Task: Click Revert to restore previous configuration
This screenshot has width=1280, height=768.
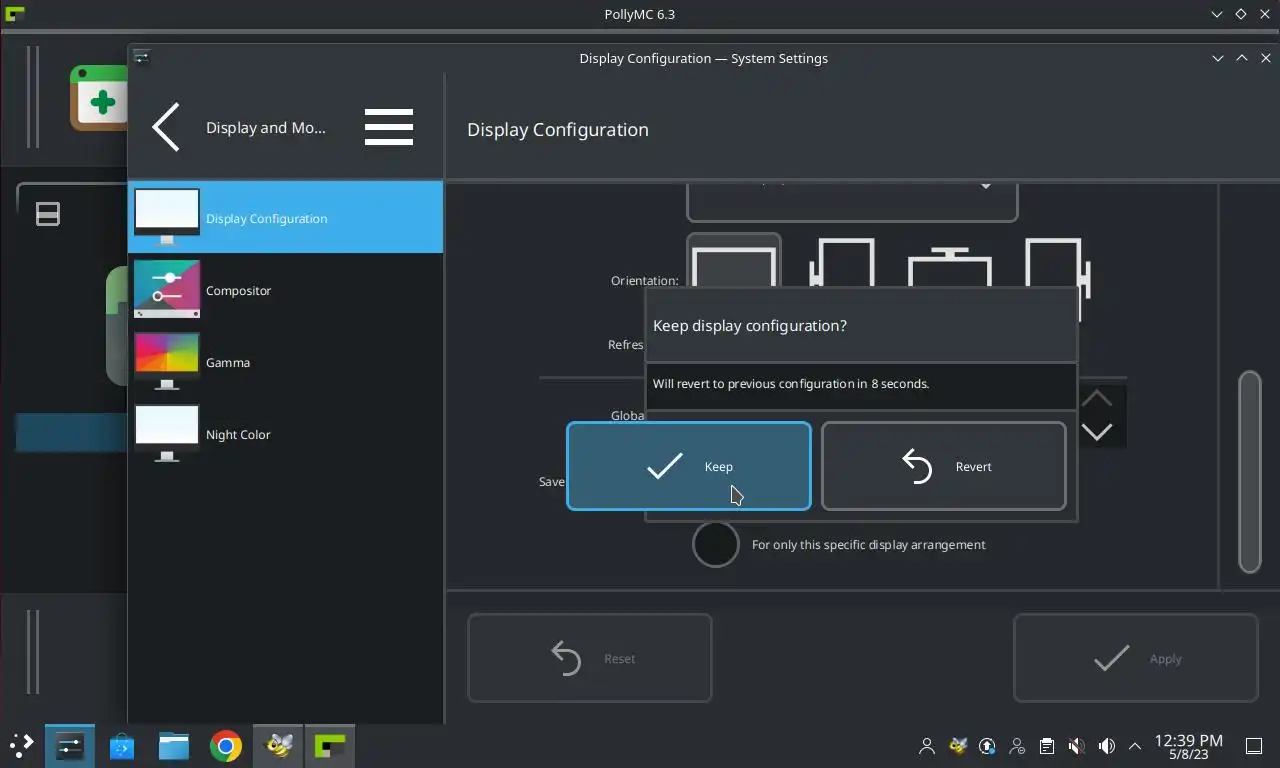Action: pos(943,466)
